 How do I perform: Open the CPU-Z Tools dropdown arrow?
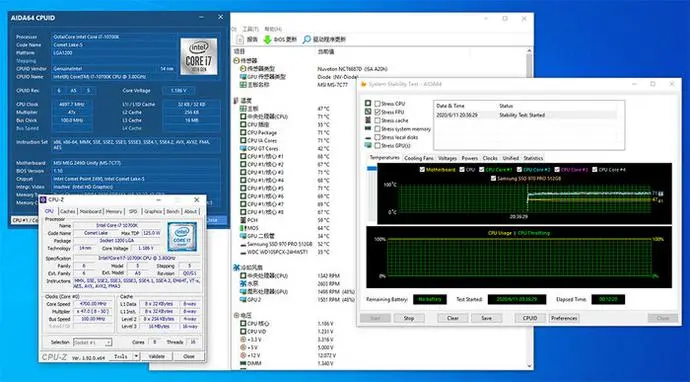point(136,356)
